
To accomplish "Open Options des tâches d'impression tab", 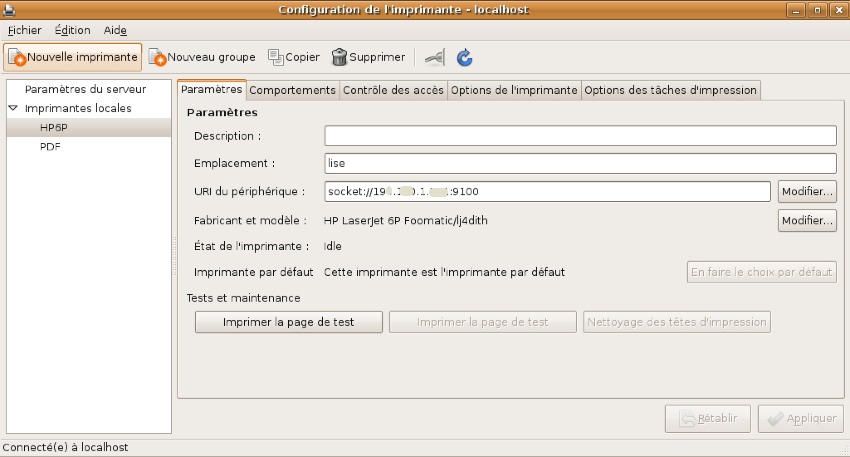I will pos(670,90).
